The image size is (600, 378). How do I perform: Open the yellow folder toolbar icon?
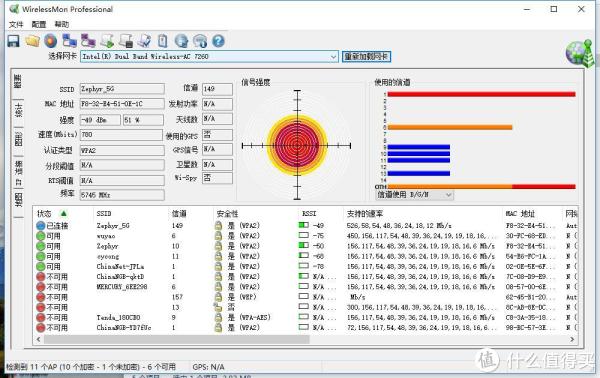[33, 41]
